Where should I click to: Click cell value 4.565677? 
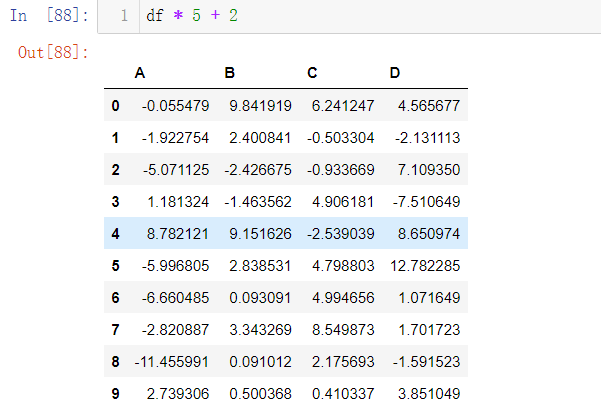coord(429,106)
